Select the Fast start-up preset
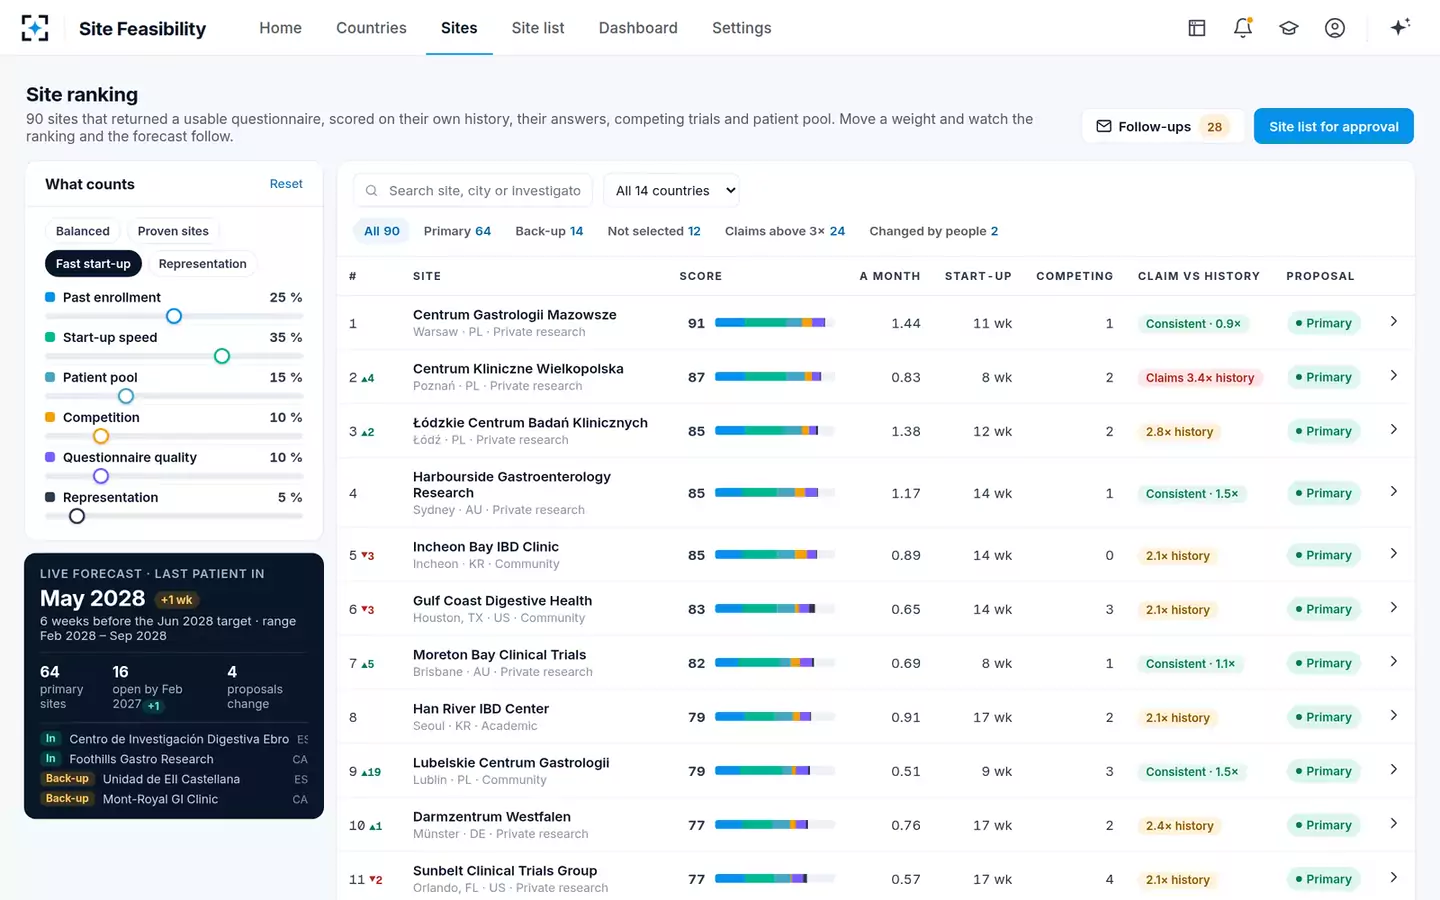 pyautogui.click(x=93, y=264)
